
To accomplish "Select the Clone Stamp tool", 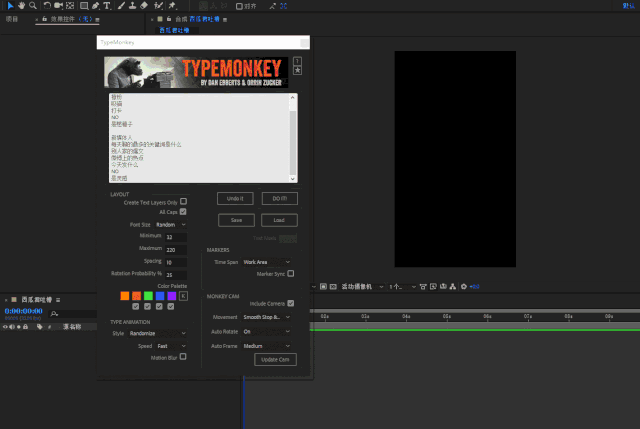I will point(132,6).
